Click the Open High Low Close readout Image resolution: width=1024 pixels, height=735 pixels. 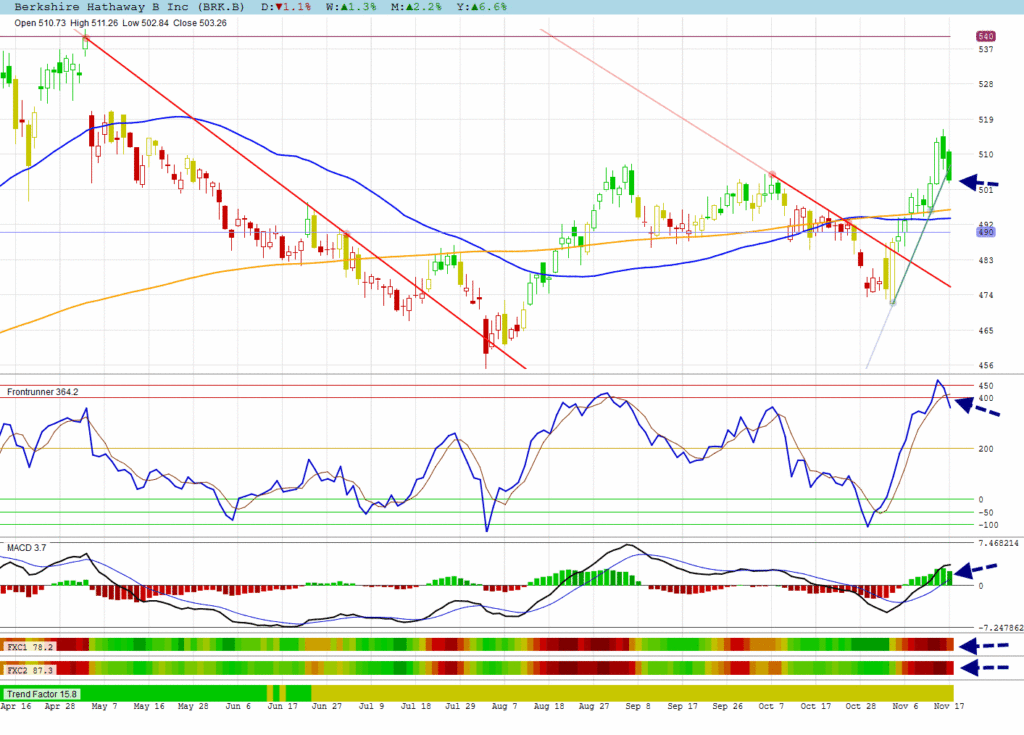click(120, 23)
